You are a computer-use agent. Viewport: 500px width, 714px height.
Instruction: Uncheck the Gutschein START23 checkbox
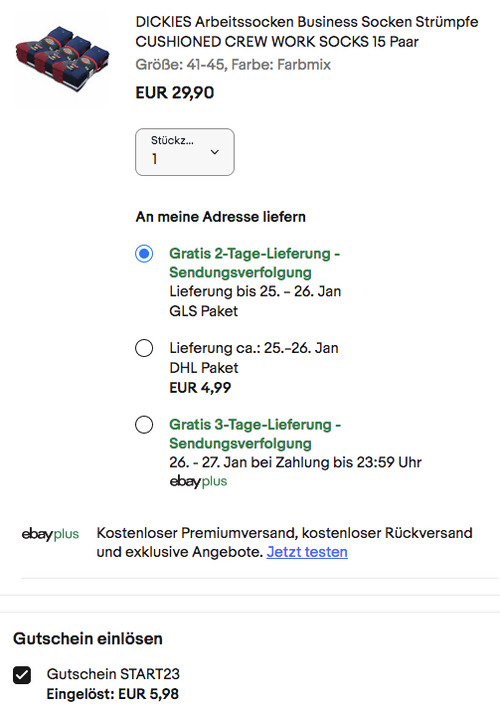click(x=22, y=675)
